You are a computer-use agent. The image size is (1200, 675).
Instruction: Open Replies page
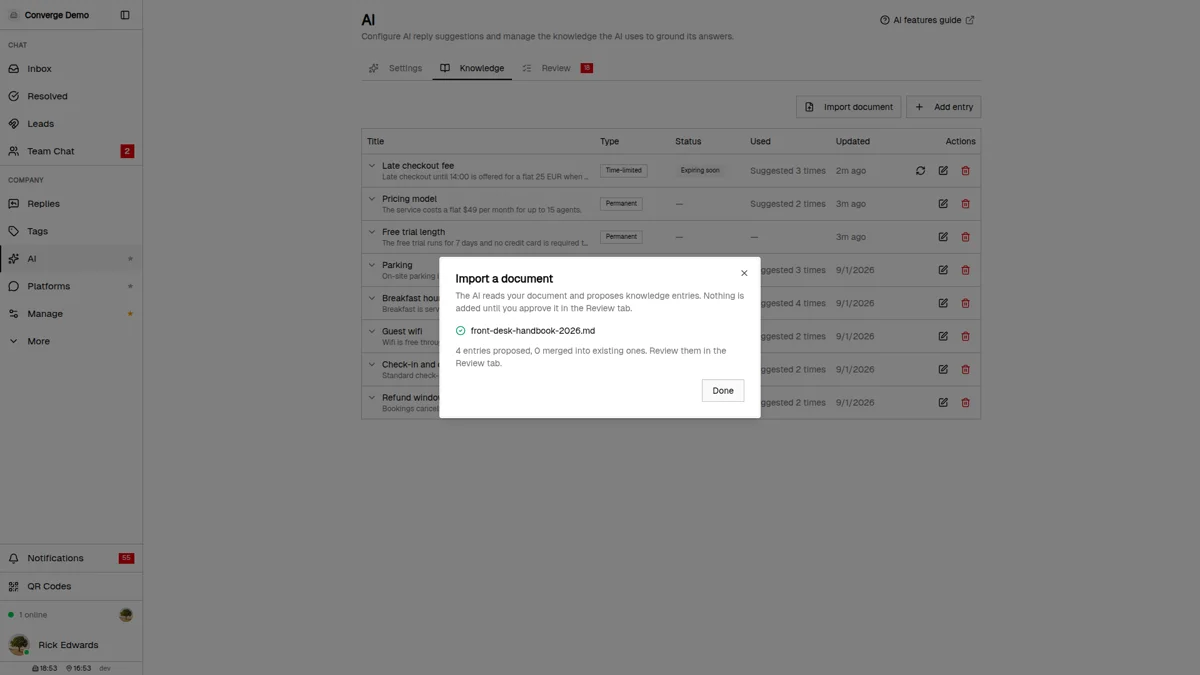[71, 204]
